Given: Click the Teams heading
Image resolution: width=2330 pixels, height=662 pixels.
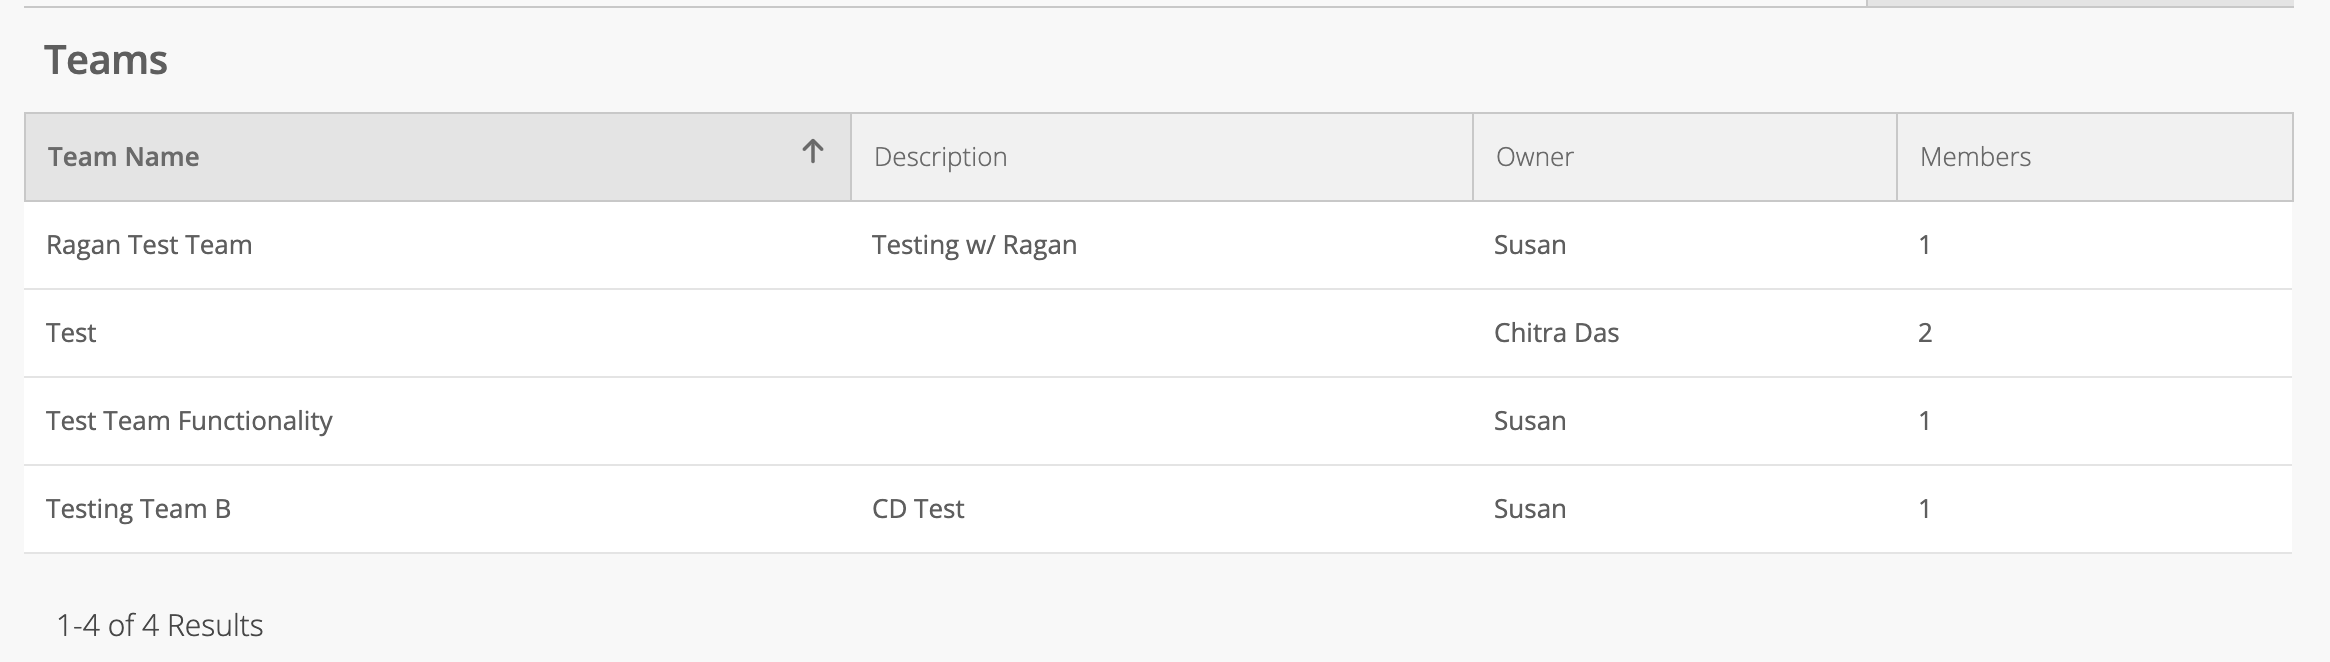Looking at the screenshot, I should coord(106,60).
